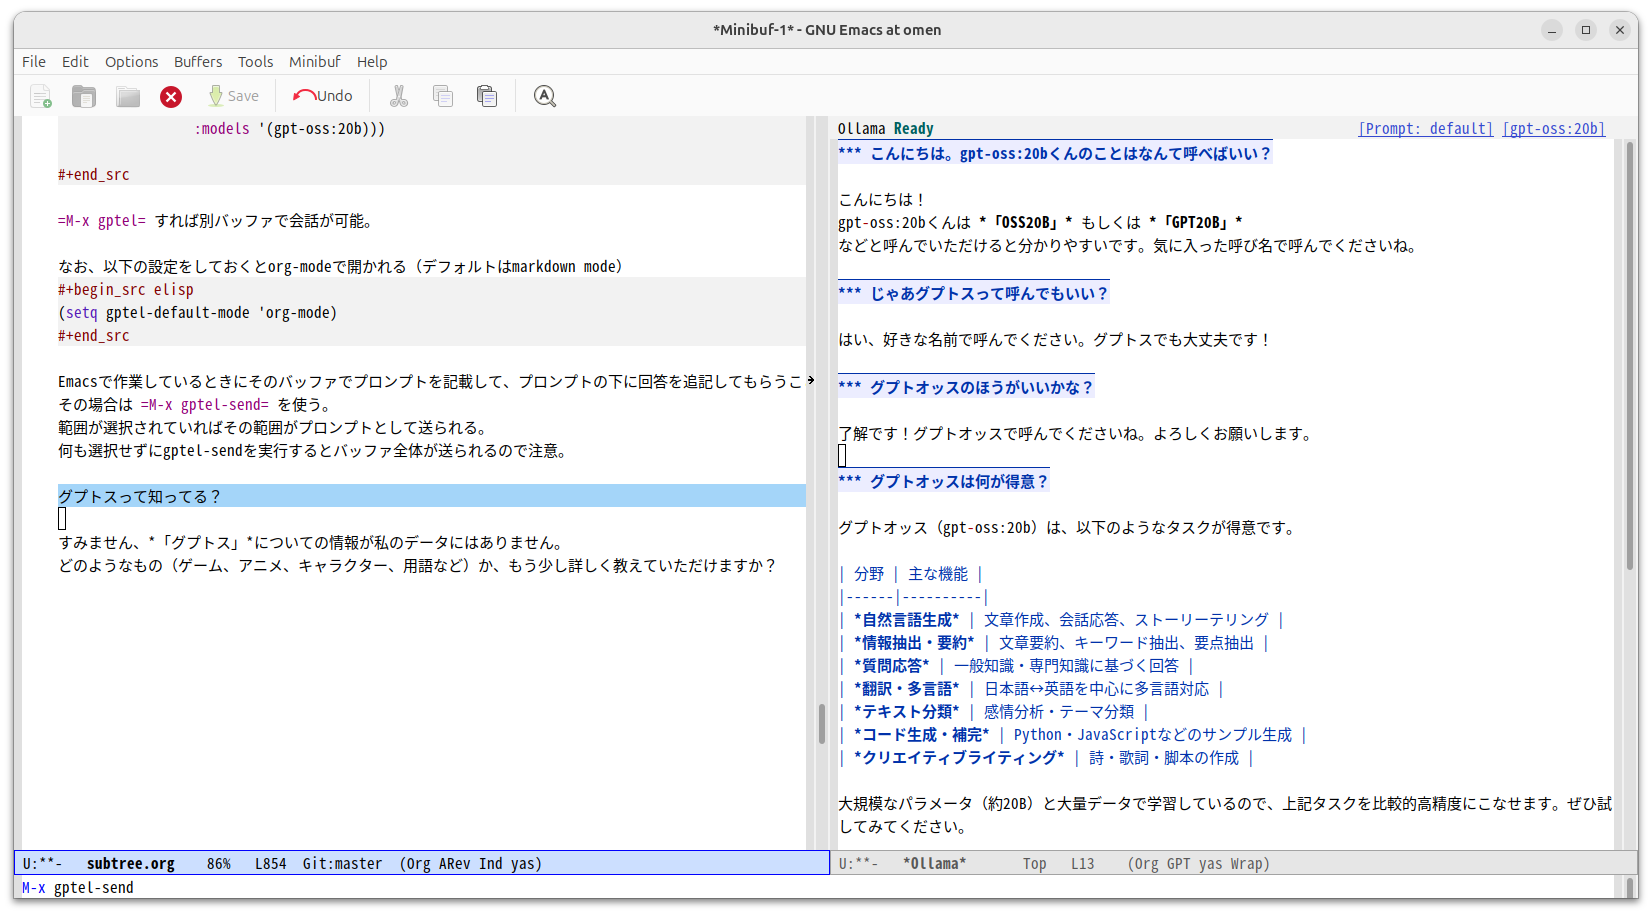Click the table cell *翻訳・多言語*
1652x915 pixels.
(906, 689)
